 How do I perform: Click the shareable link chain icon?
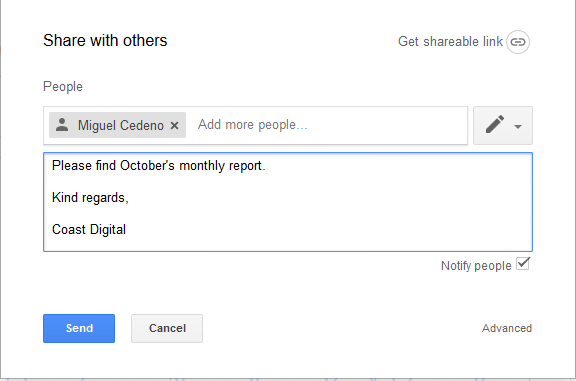point(518,42)
